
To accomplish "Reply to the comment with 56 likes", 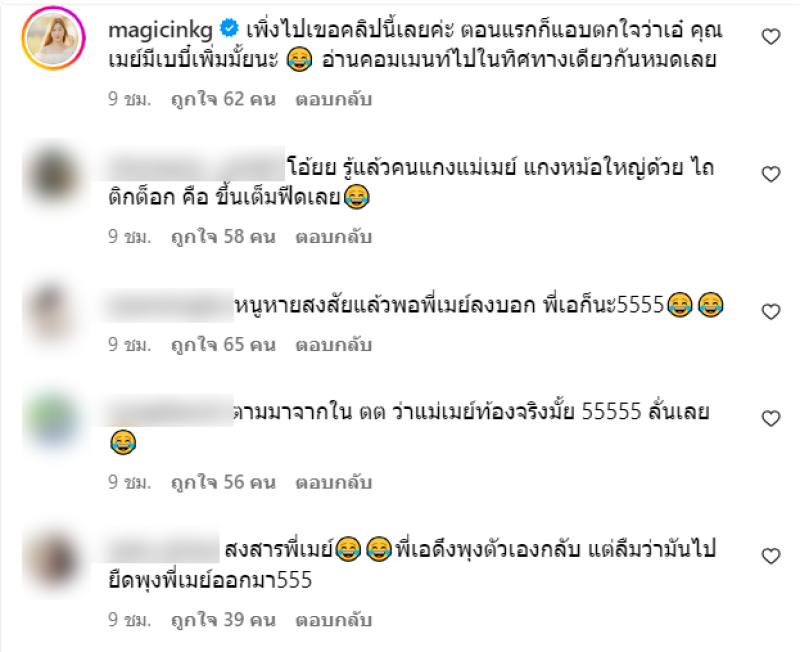I will point(333,482).
